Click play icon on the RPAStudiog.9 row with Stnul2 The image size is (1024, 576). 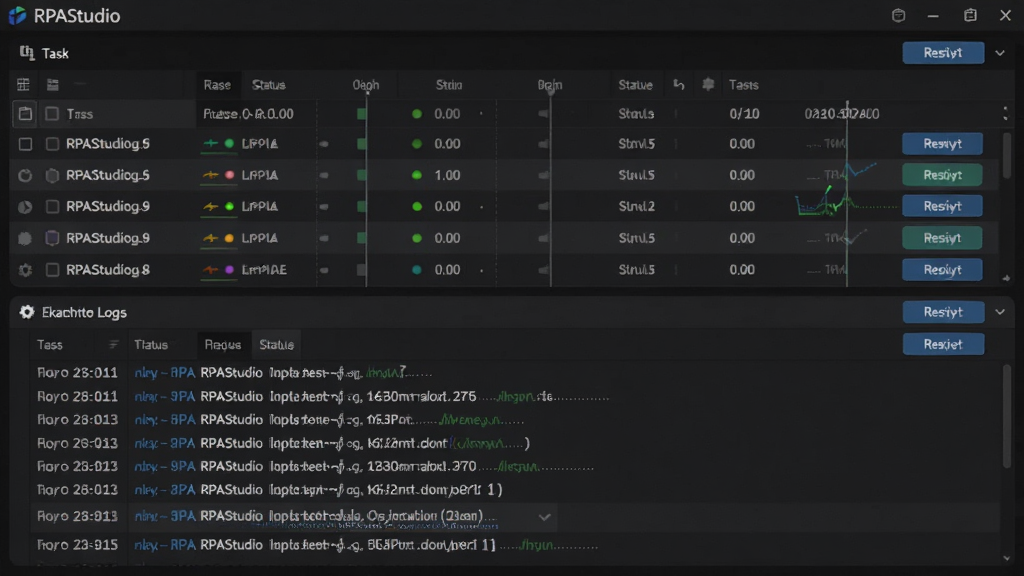(x=25, y=206)
